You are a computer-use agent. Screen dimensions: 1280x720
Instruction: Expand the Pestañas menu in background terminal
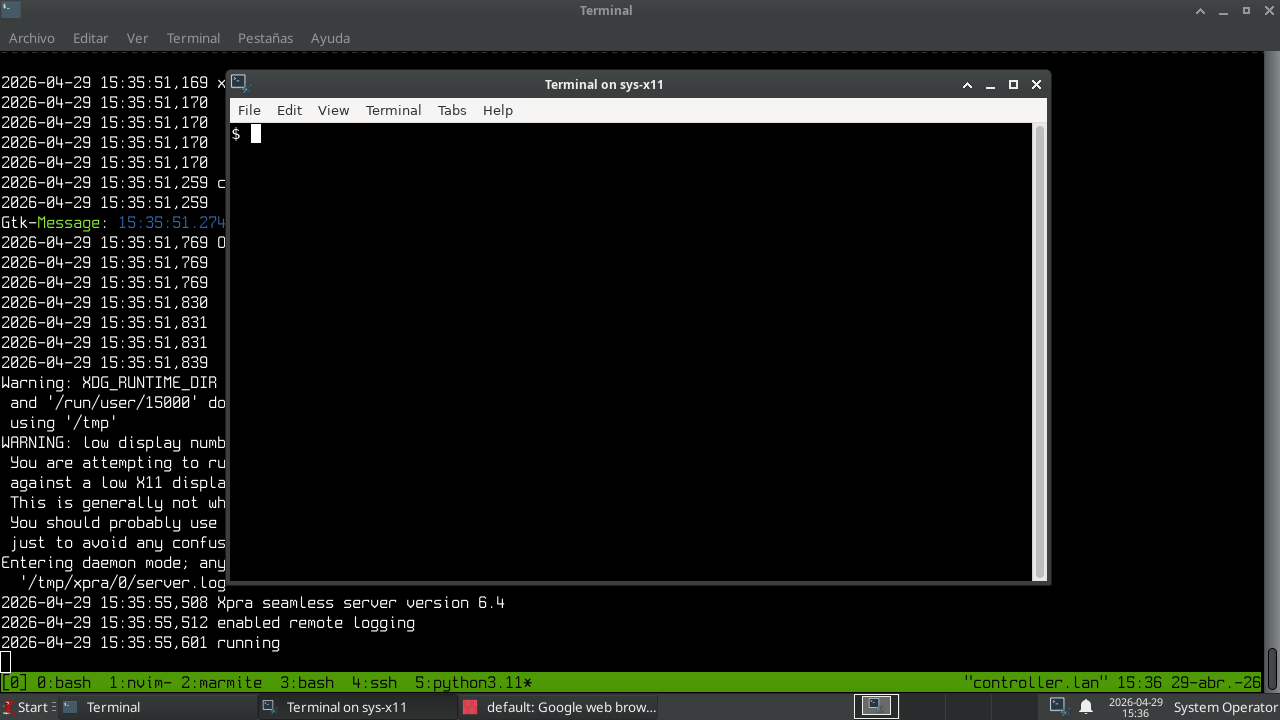[265, 38]
